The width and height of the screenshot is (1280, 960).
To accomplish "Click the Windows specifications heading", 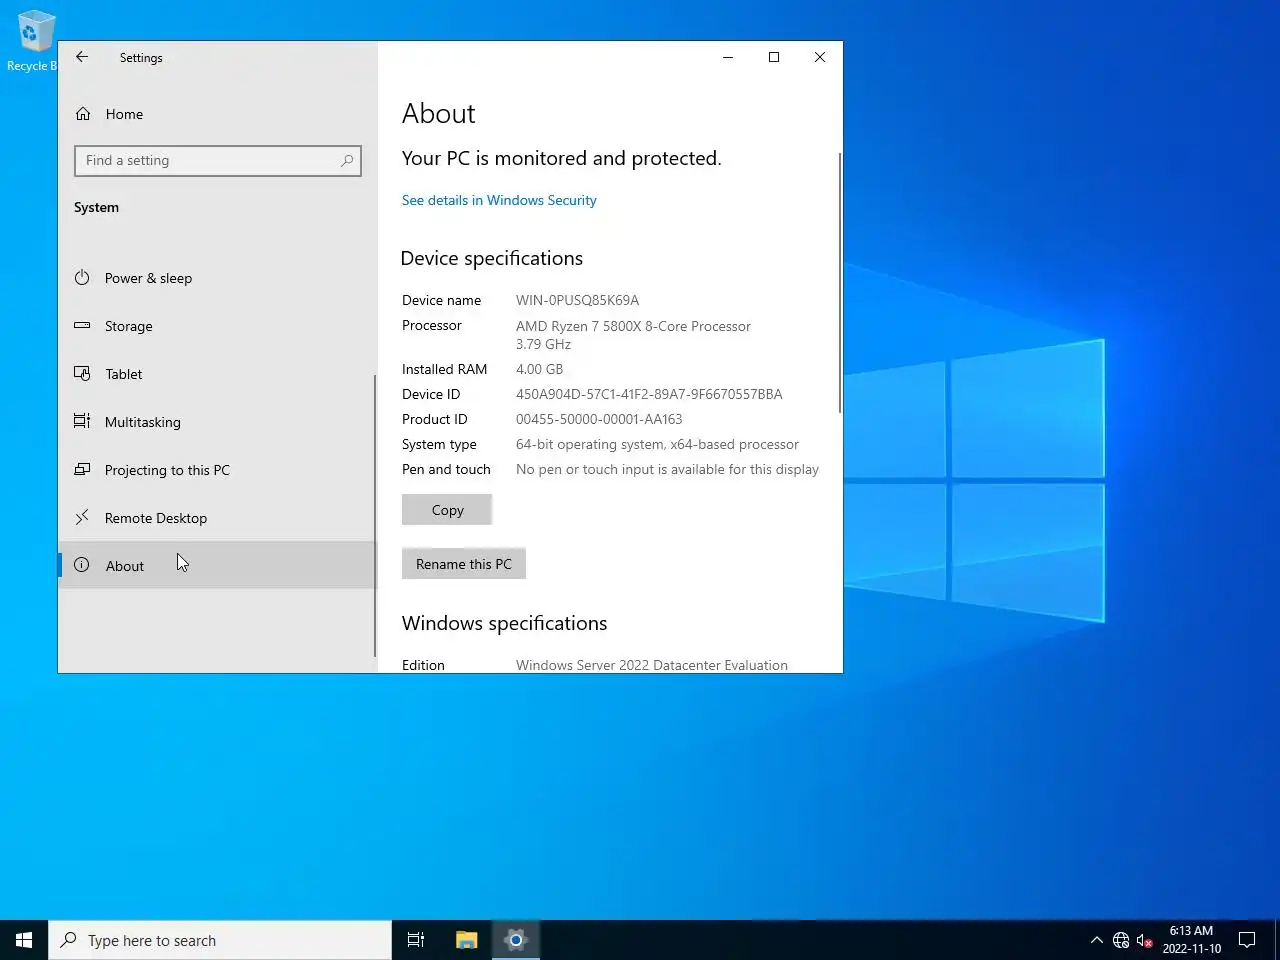I will point(504,623).
